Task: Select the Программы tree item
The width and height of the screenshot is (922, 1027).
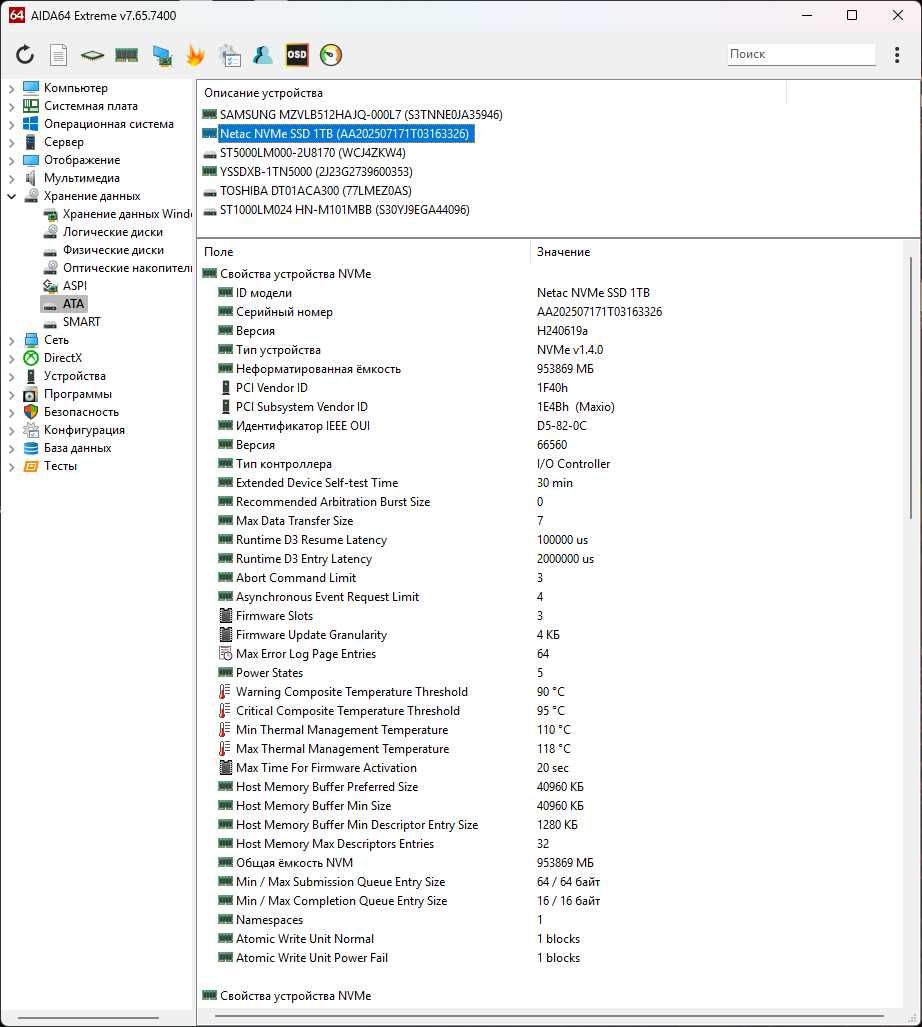Action: [x=67, y=394]
